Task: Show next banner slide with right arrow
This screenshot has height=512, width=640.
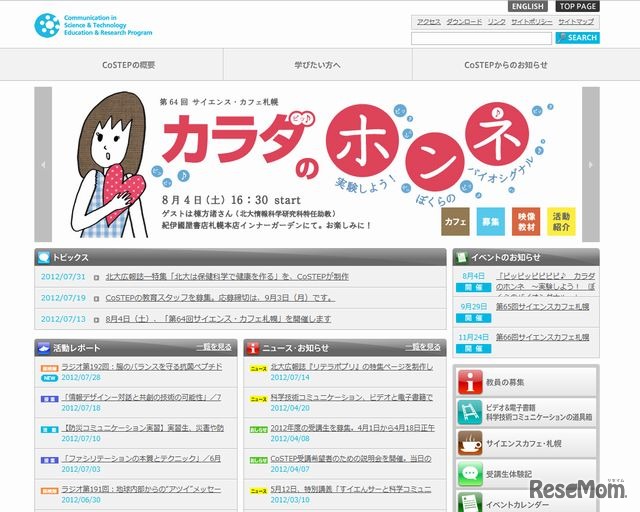Action: point(591,165)
